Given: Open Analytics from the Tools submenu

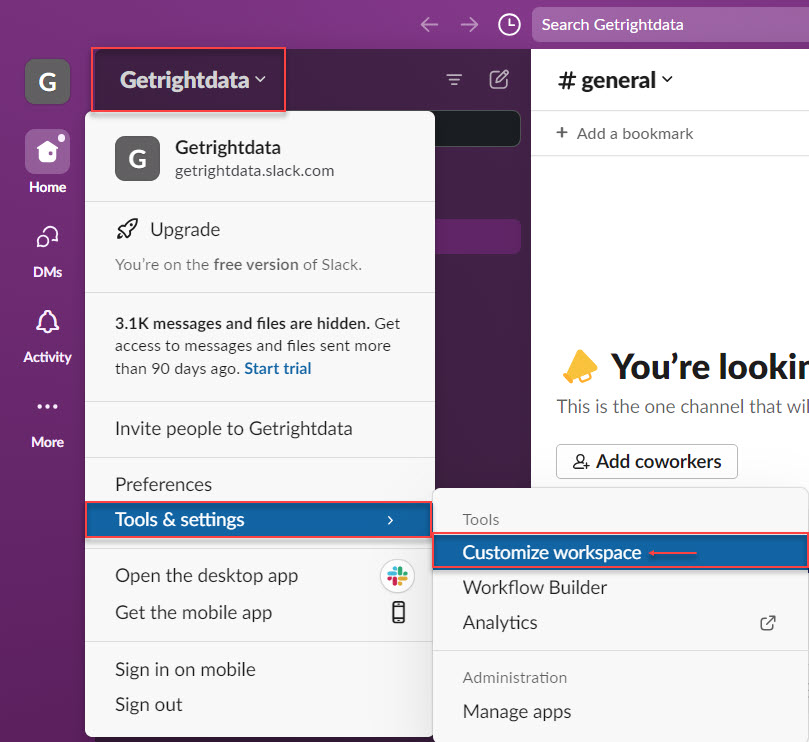Looking at the screenshot, I should click(620, 623).
